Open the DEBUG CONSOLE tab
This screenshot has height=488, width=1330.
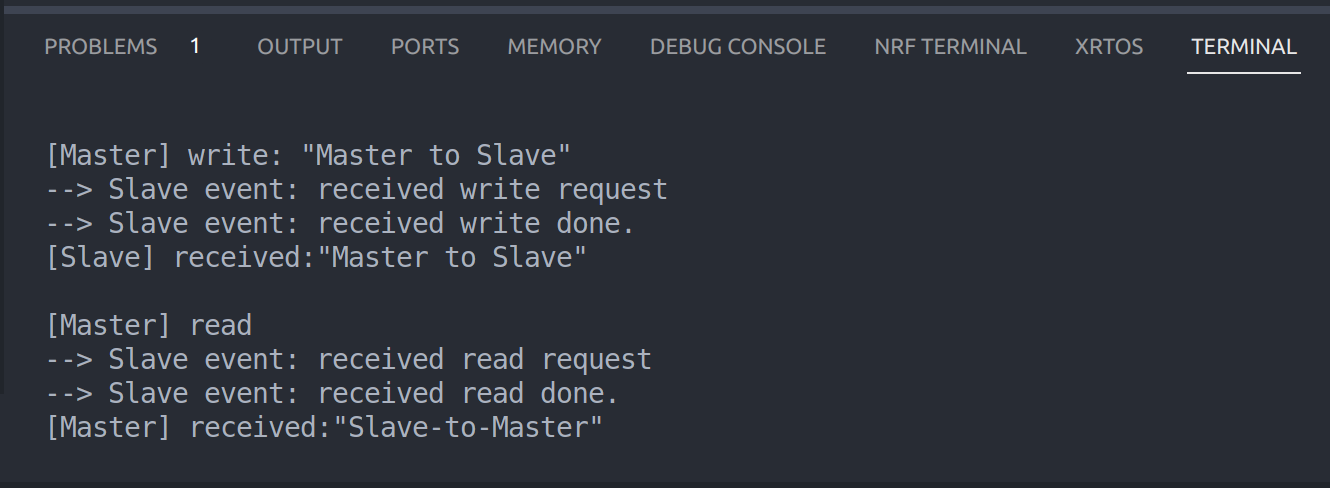click(x=738, y=47)
